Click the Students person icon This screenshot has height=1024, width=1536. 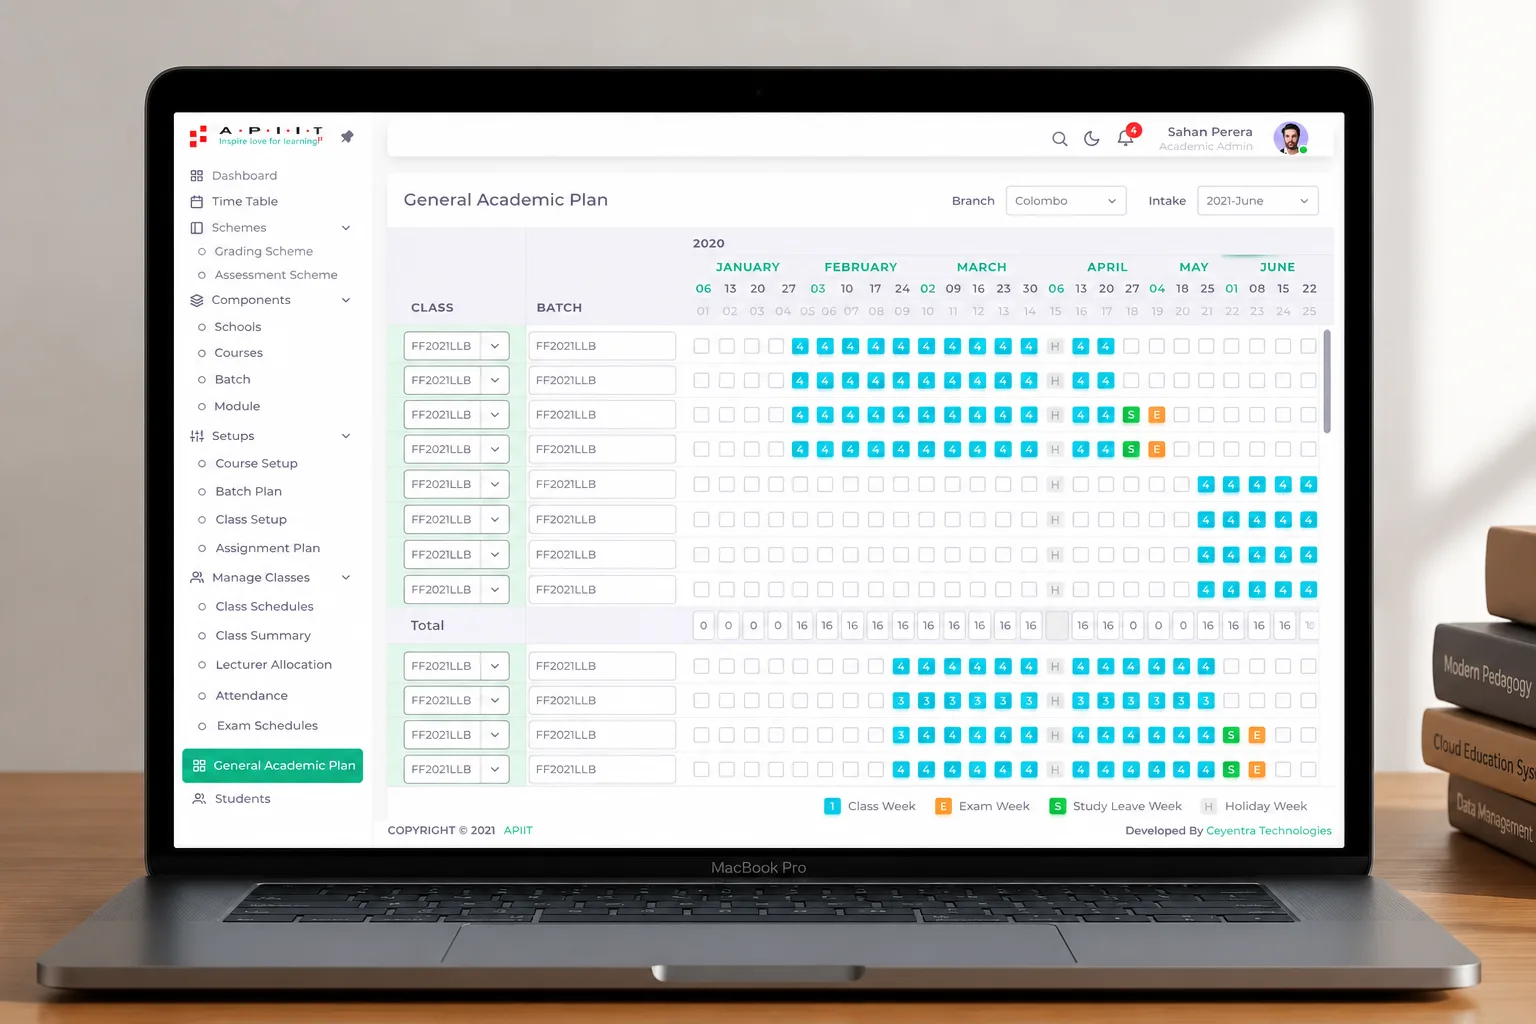click(199, 799)
